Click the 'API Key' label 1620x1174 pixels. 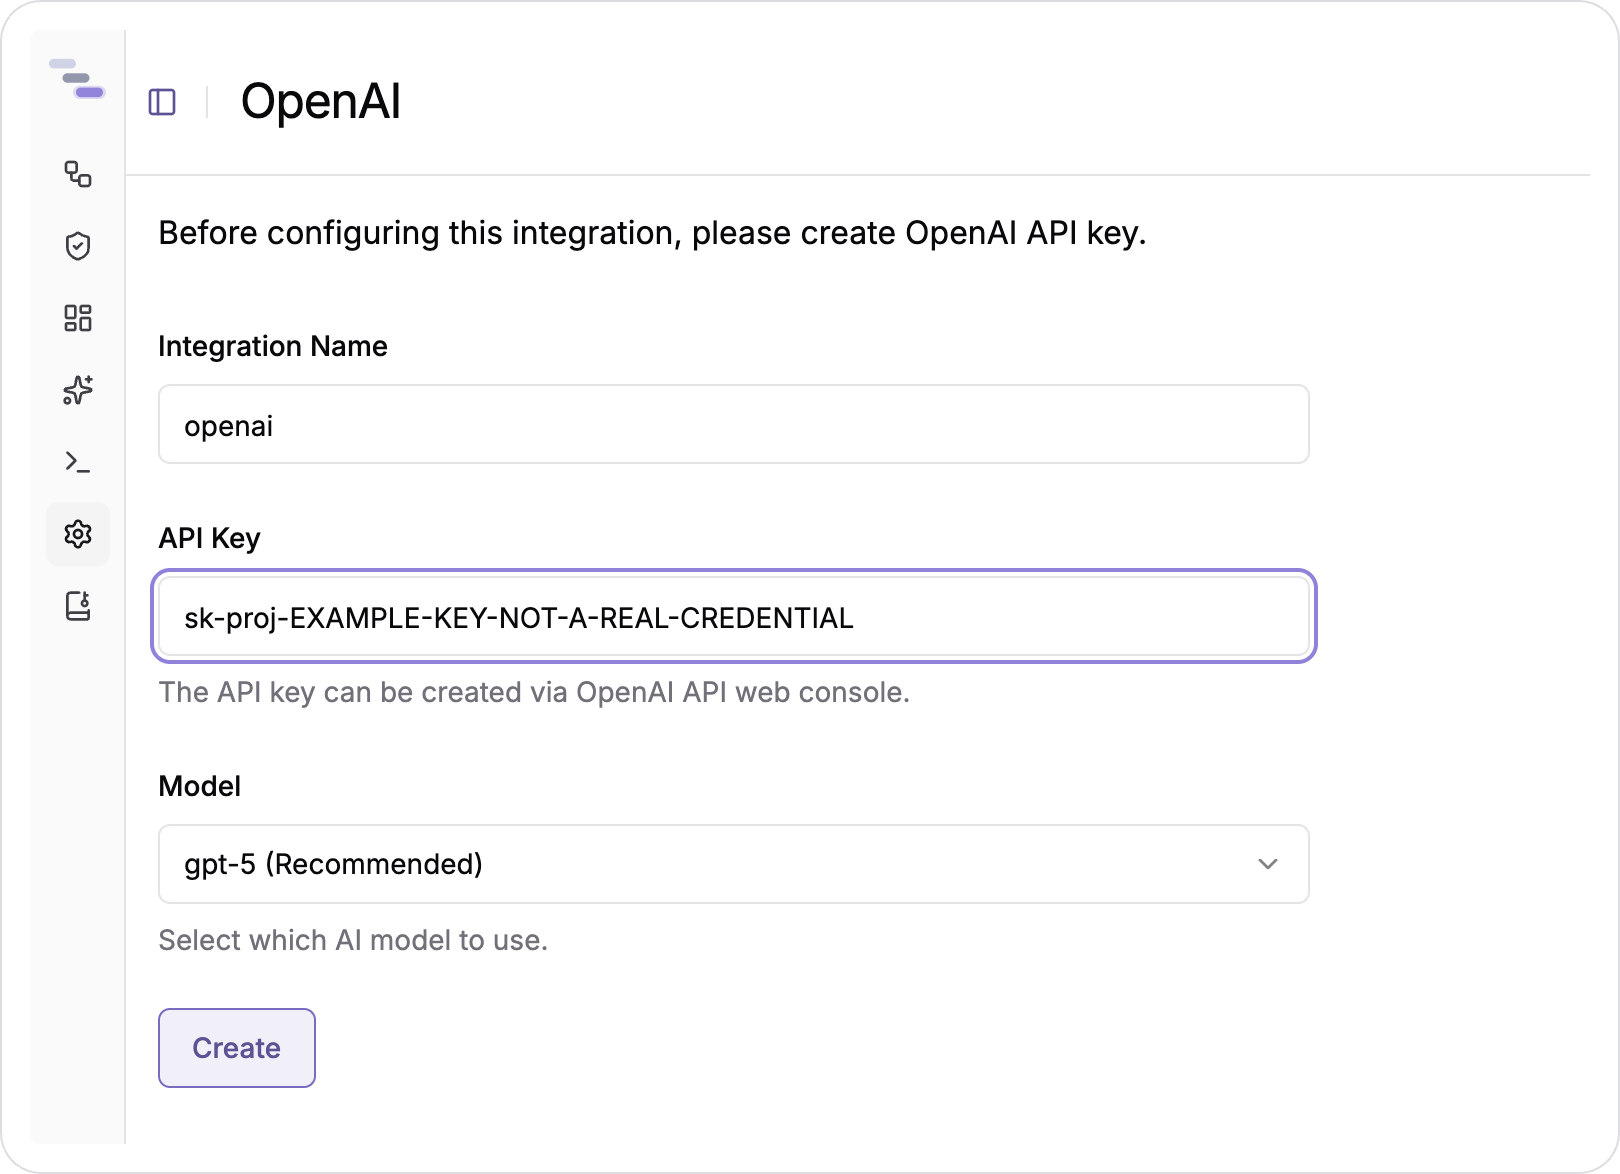[x=210, y=538]
